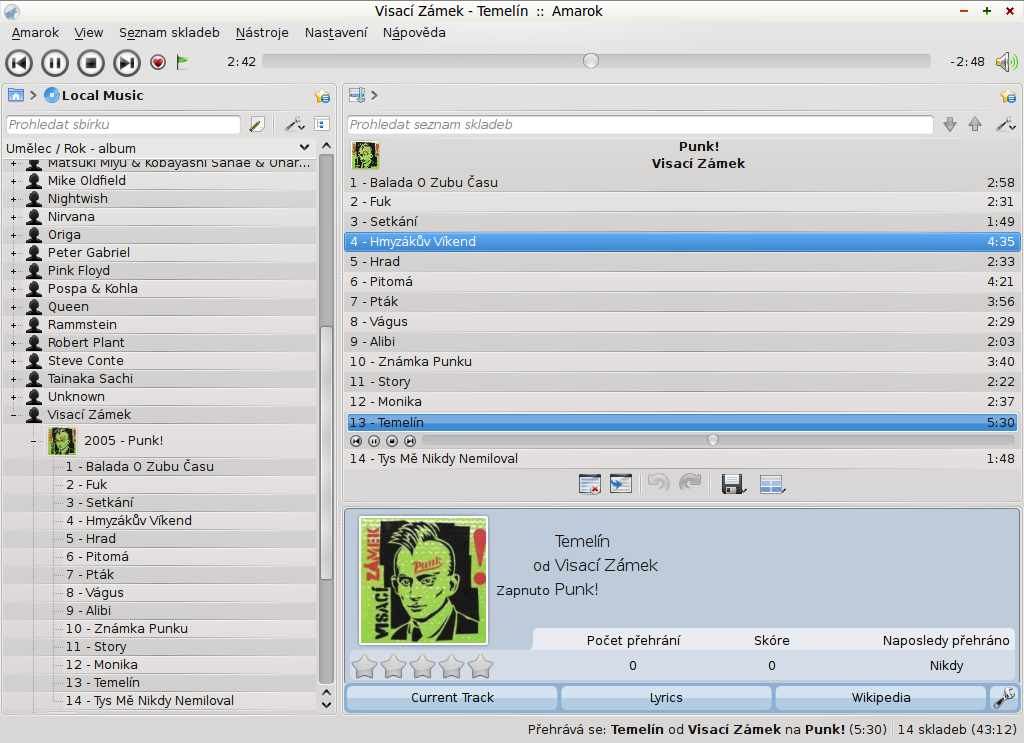Go to collection home folder icon
The height and width of the screenshot is (743, 1024).
point(16,95)
